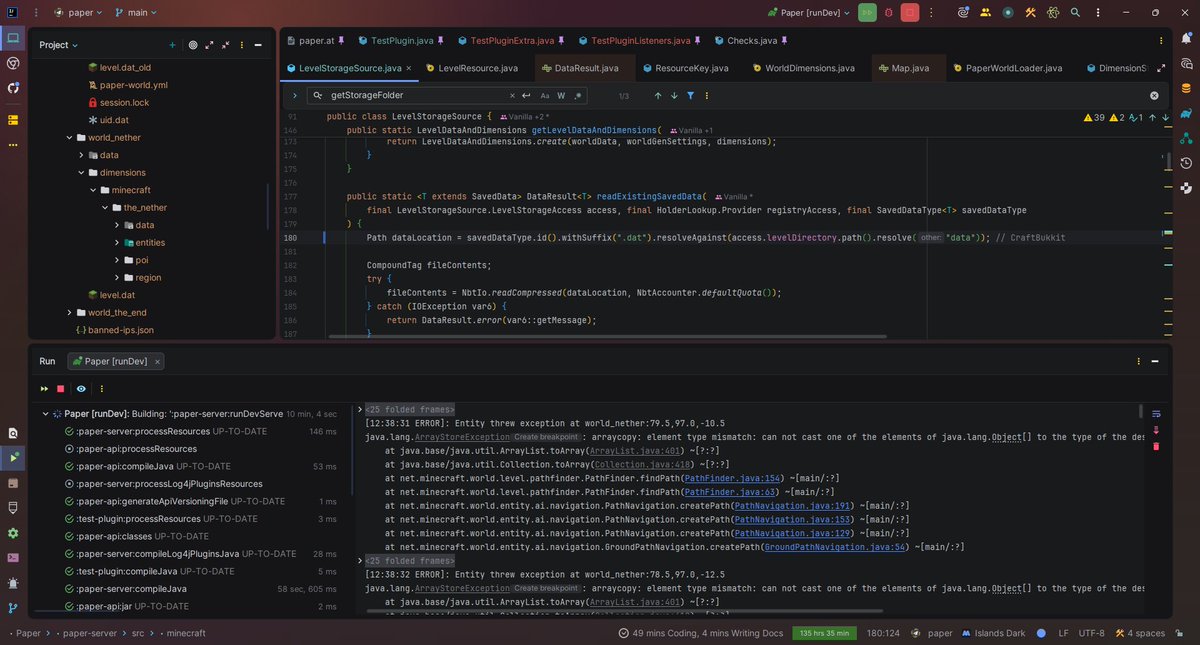Toggle soft-wrap in Run console gutter
1200x645 pixels.
(x=1157, y=413)
